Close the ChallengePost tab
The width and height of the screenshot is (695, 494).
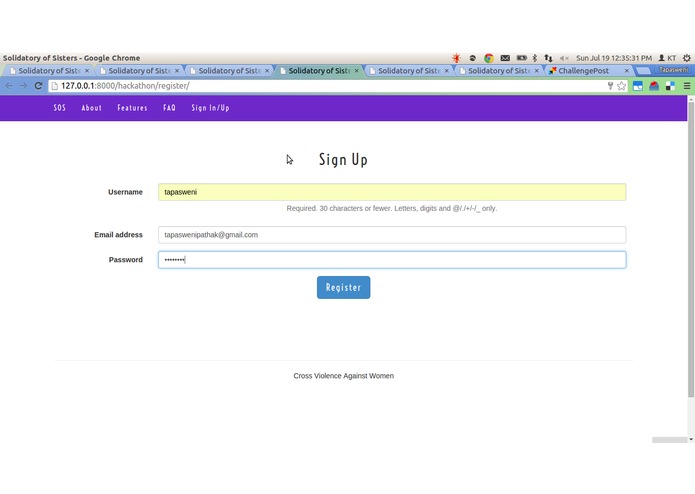(627, 71)
